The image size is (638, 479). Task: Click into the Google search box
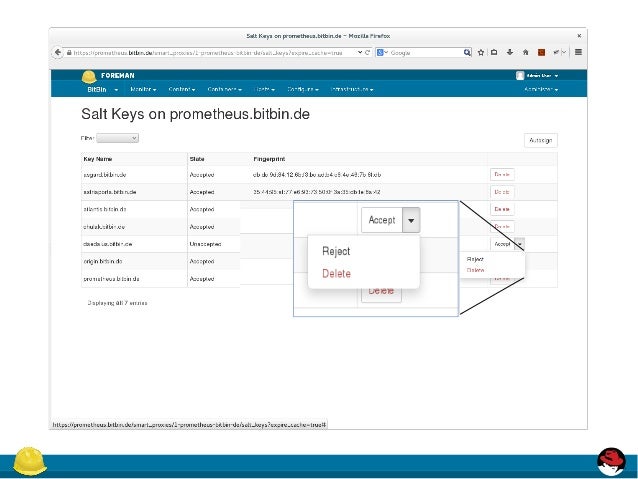tap(425, 52)
